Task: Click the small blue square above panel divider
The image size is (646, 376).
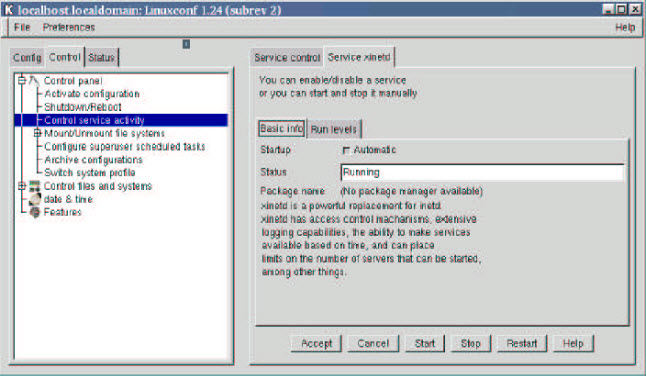Action: pyautogui.click(x=186, y=44)
